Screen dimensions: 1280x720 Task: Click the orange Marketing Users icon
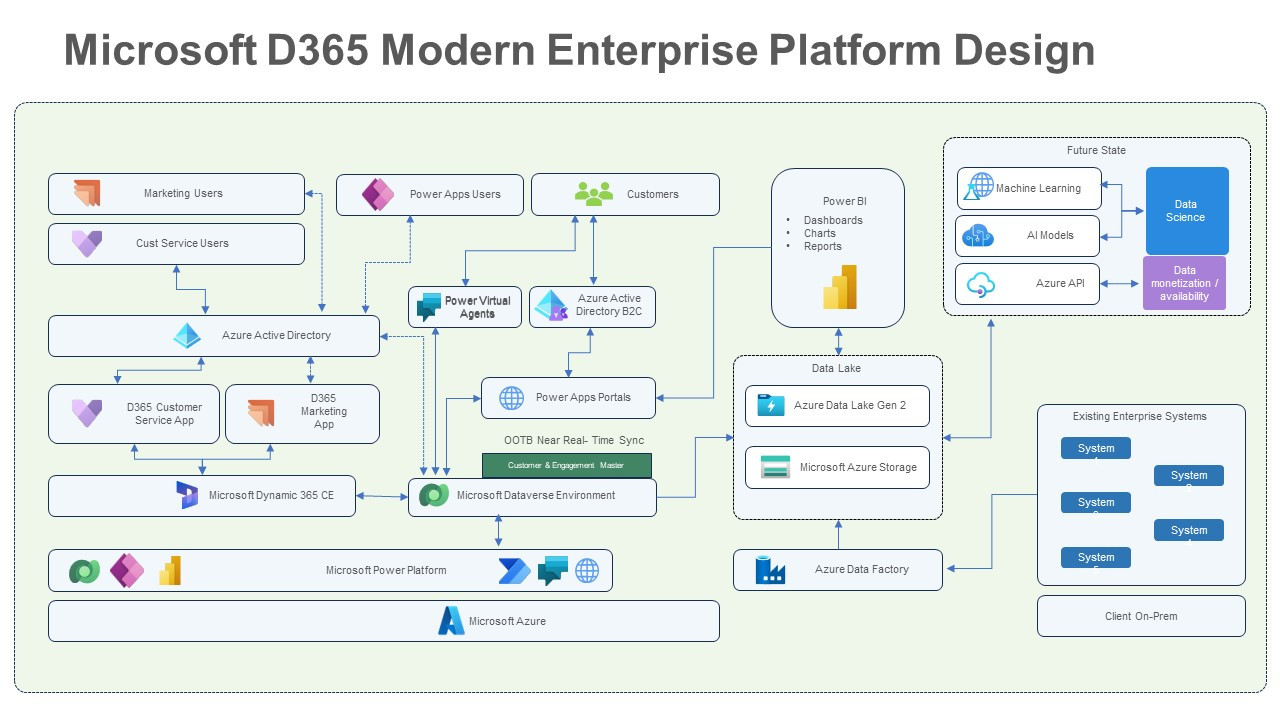[87, 193]
